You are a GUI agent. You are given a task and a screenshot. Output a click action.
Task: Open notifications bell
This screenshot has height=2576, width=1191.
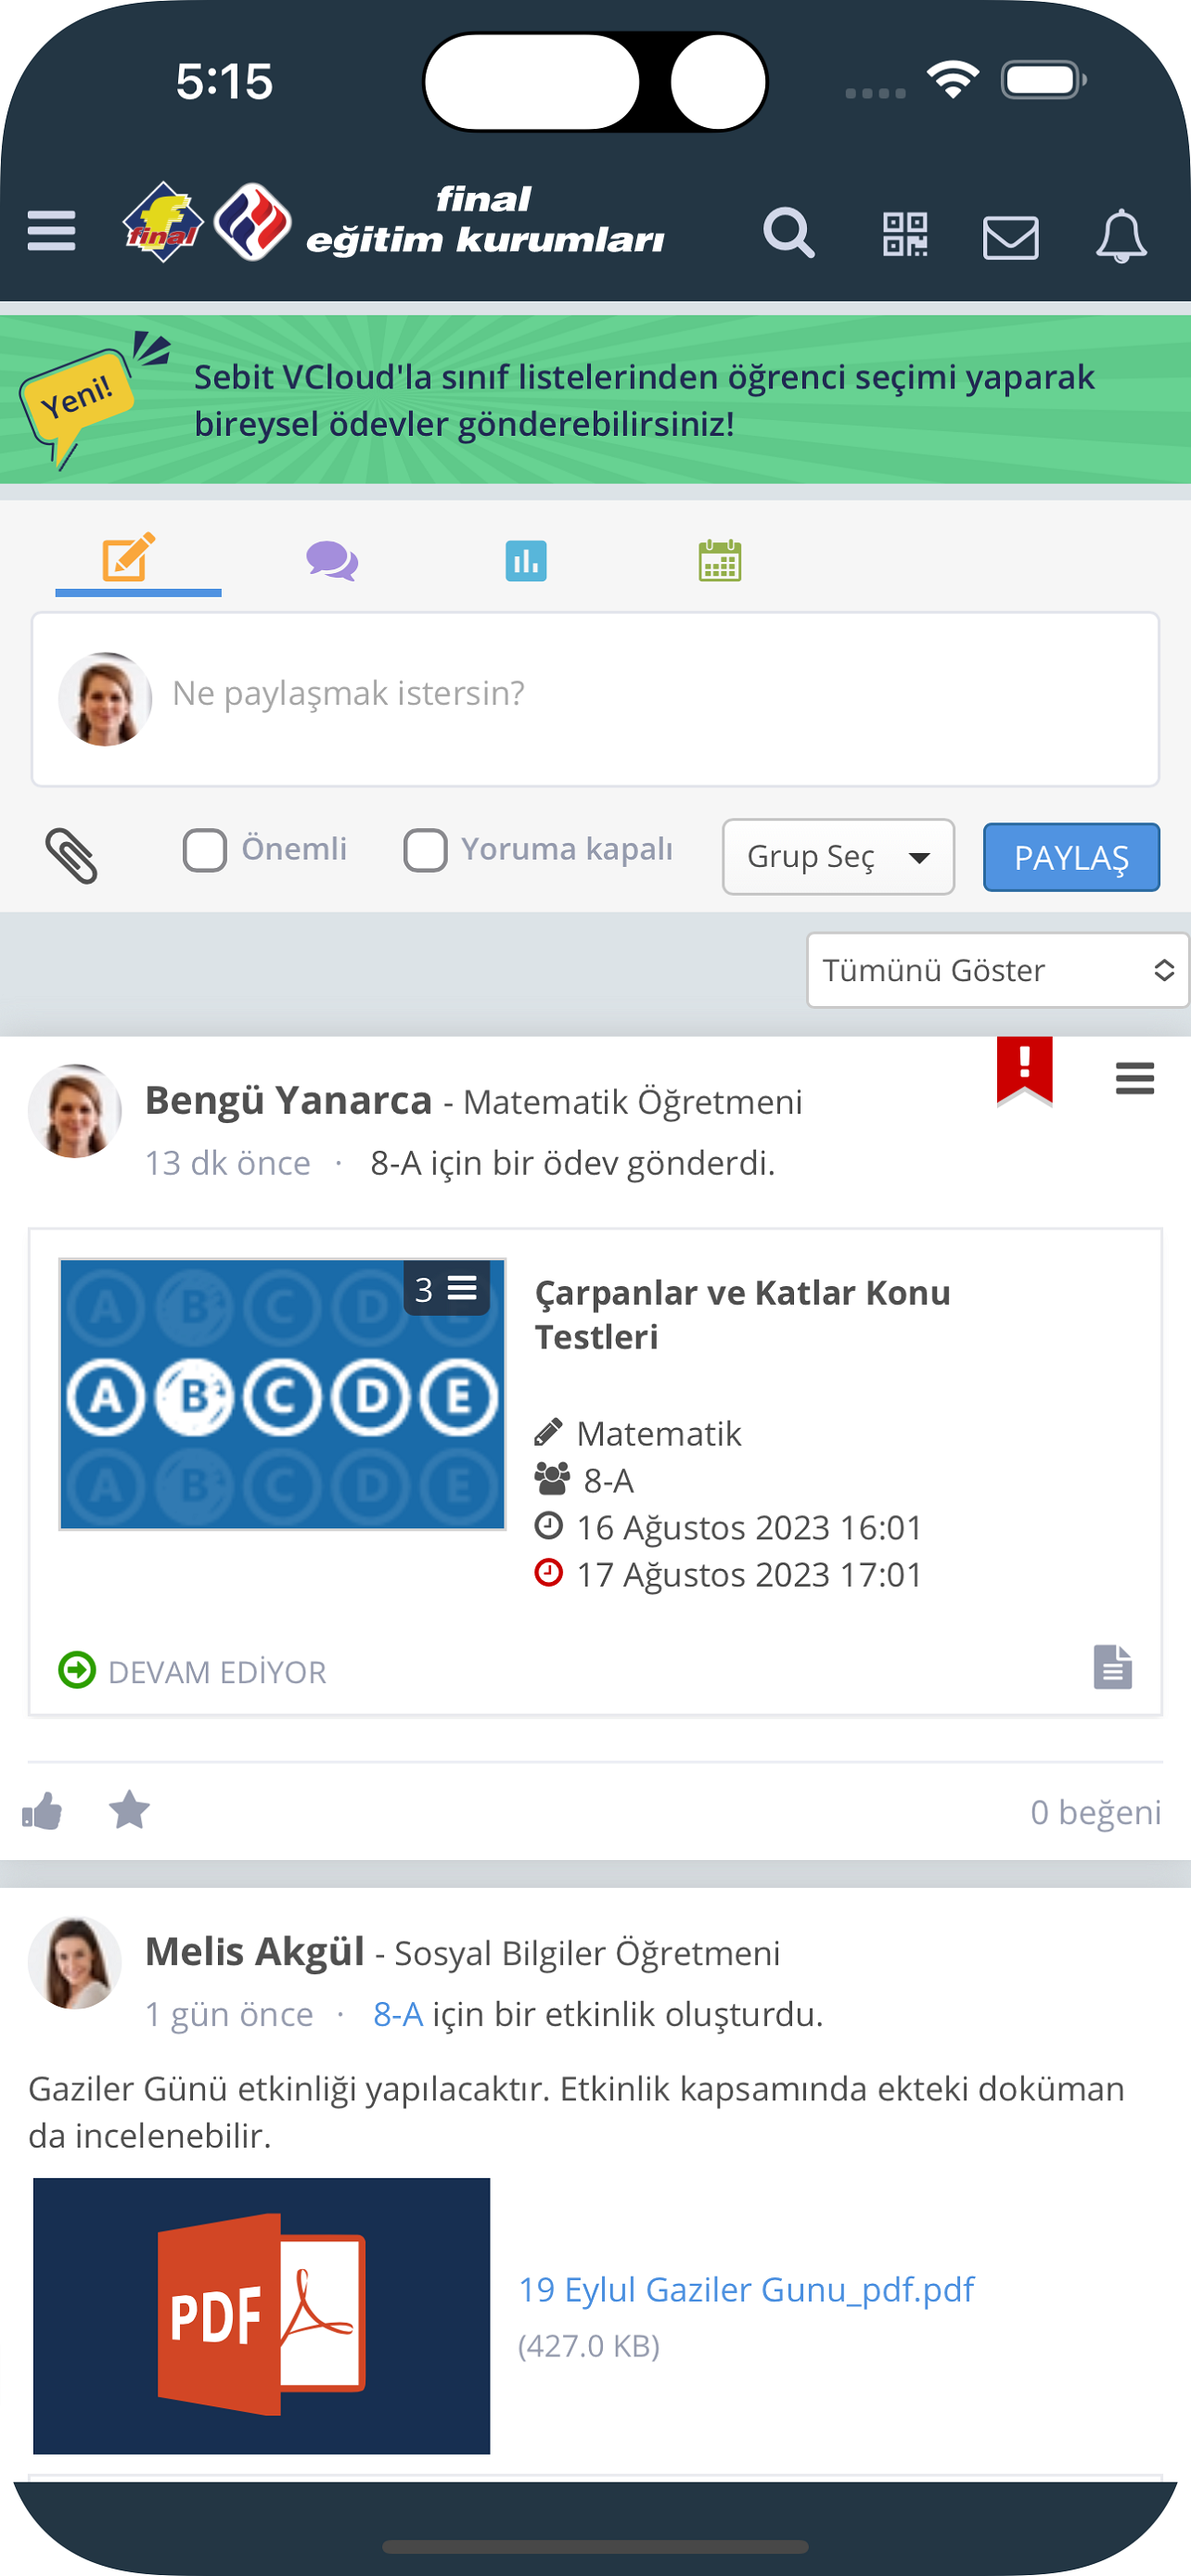tap(1121, 236)
